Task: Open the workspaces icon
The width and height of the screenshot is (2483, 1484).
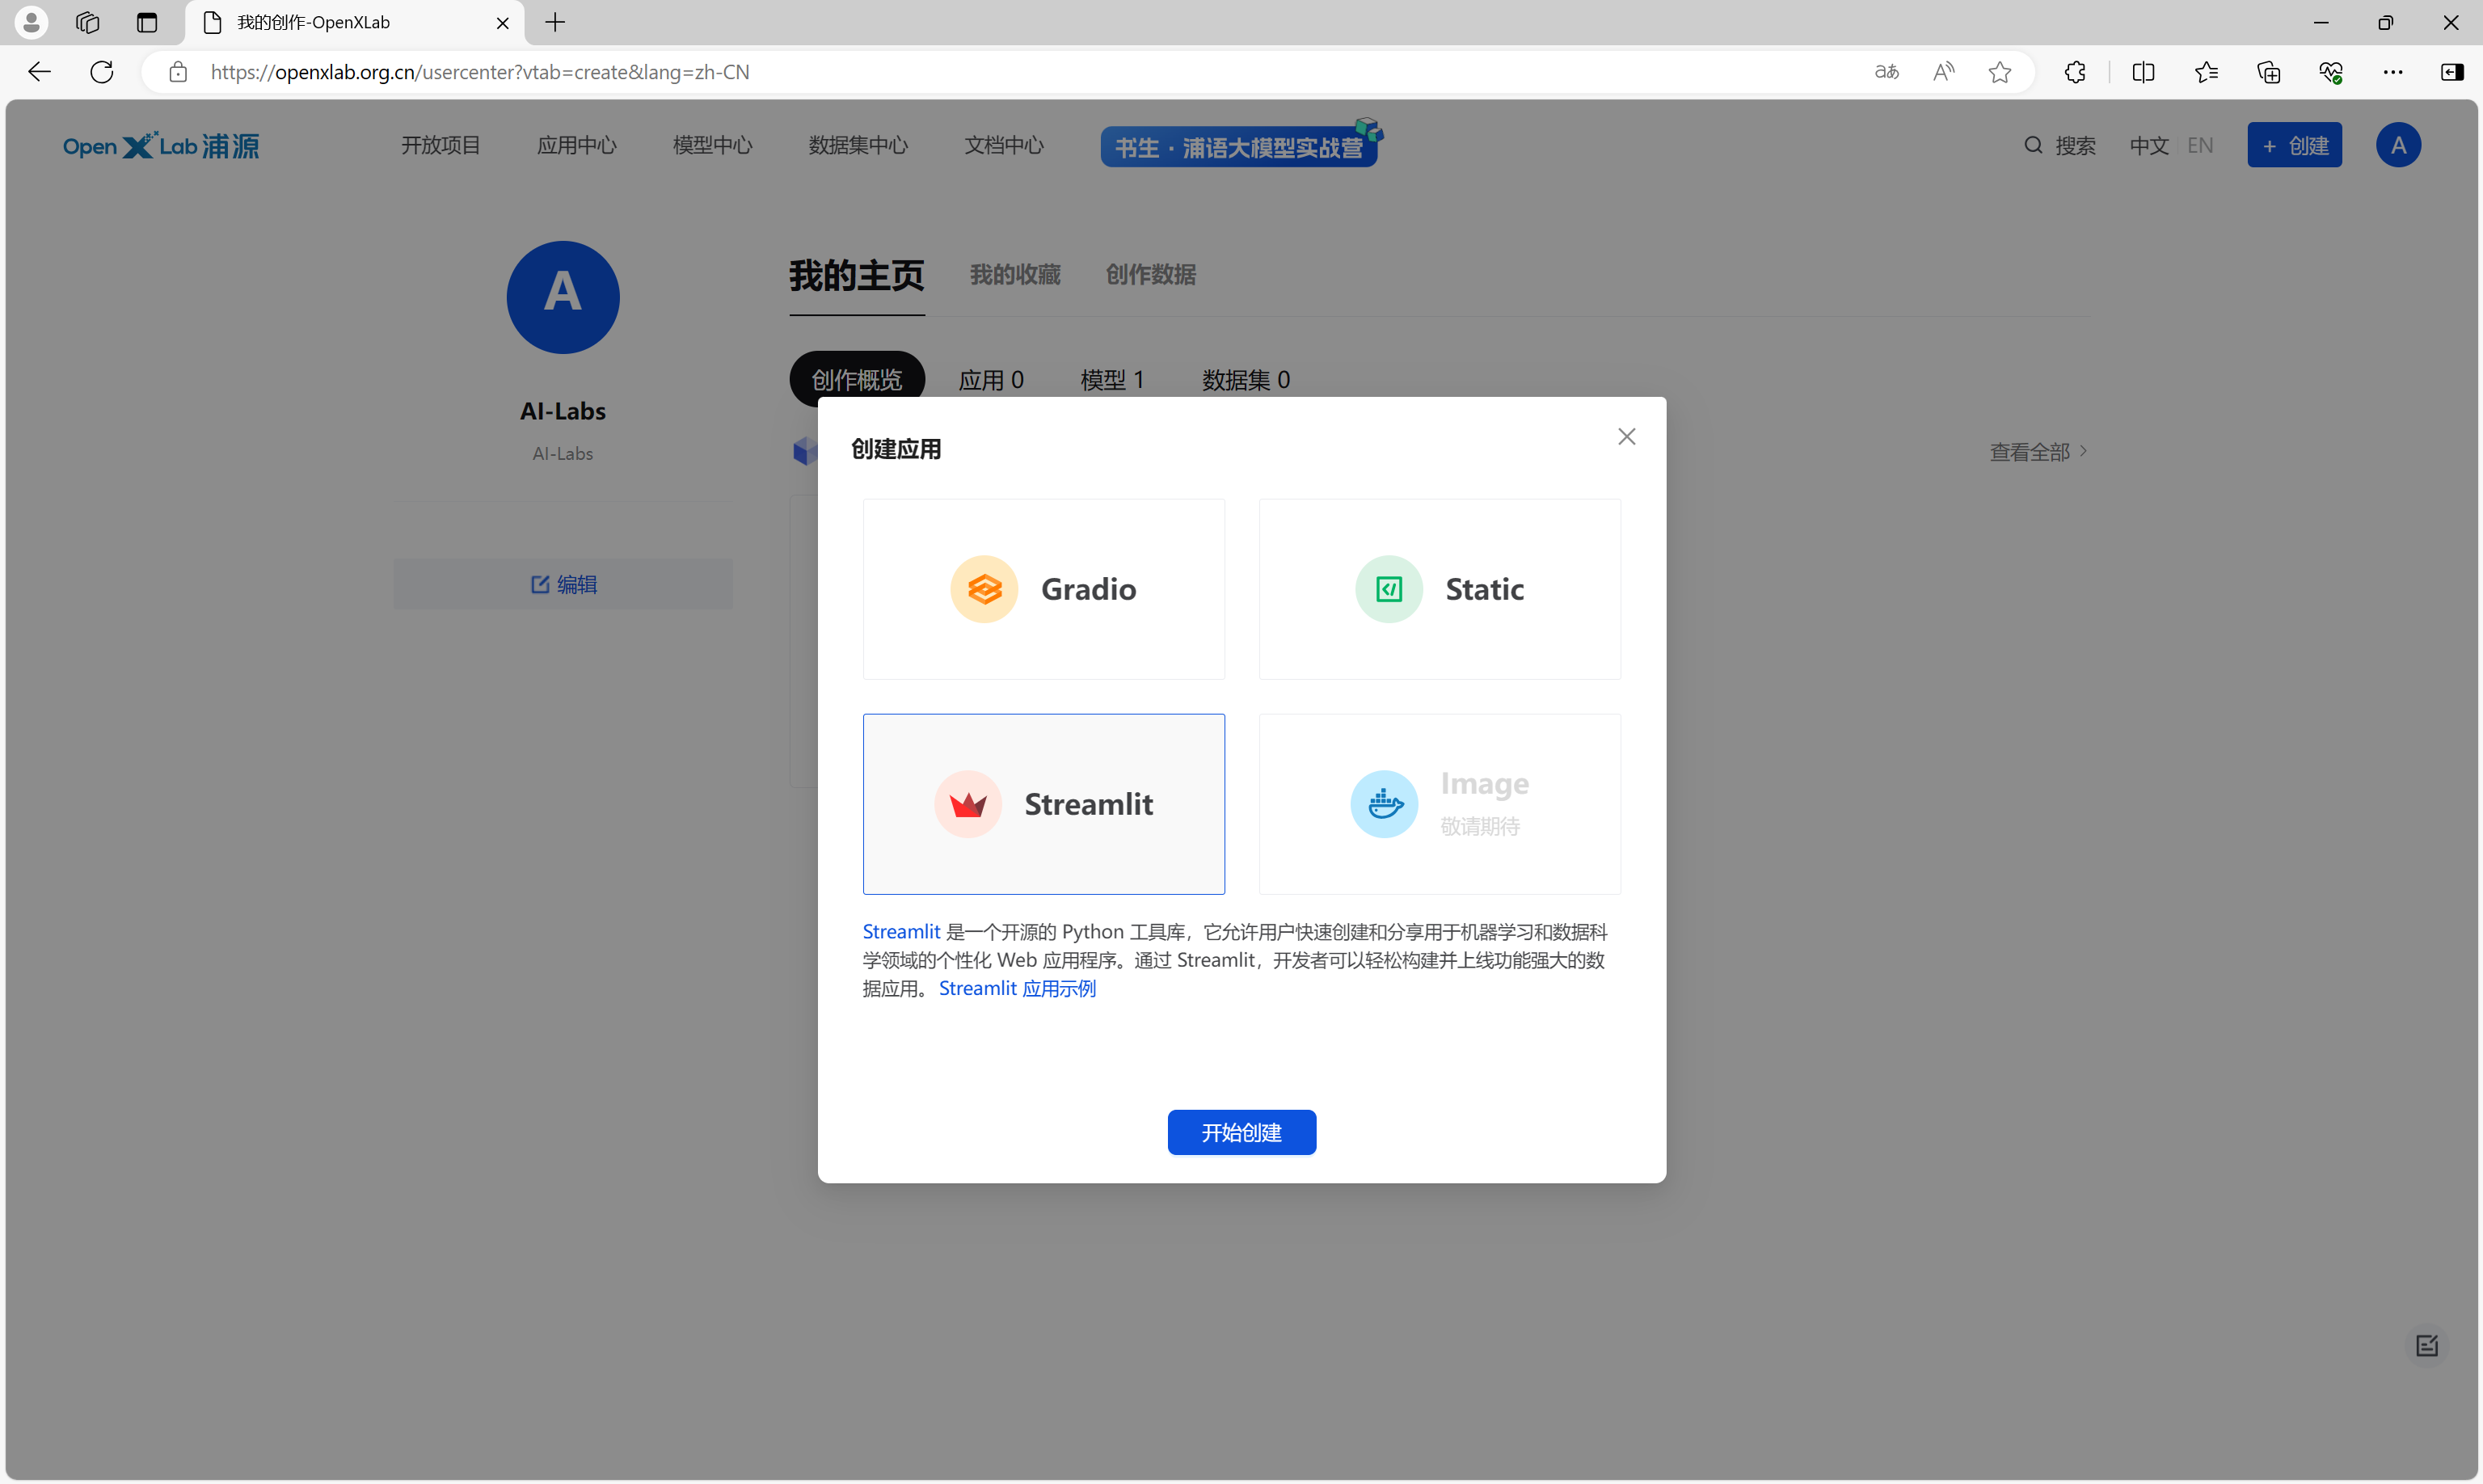Action: (88, 22)
